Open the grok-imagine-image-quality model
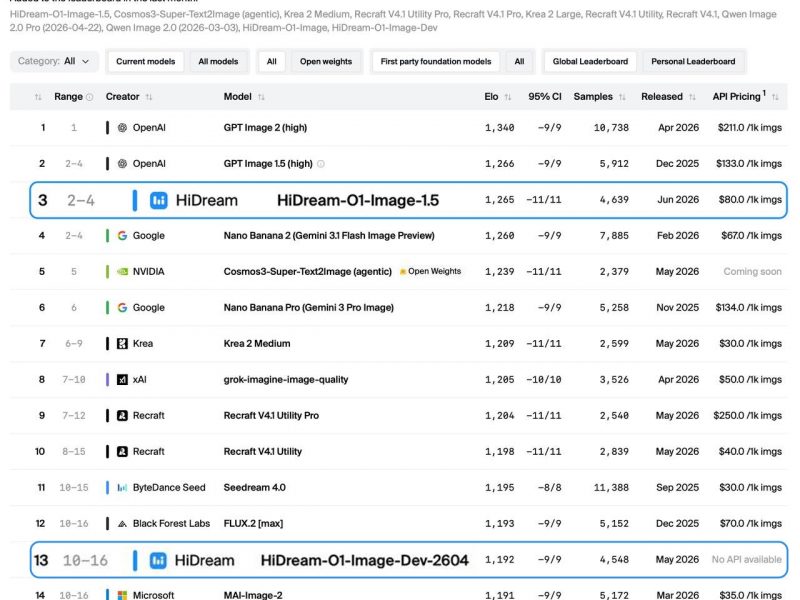Screen dimensions: 800x600 click(286, 380)
